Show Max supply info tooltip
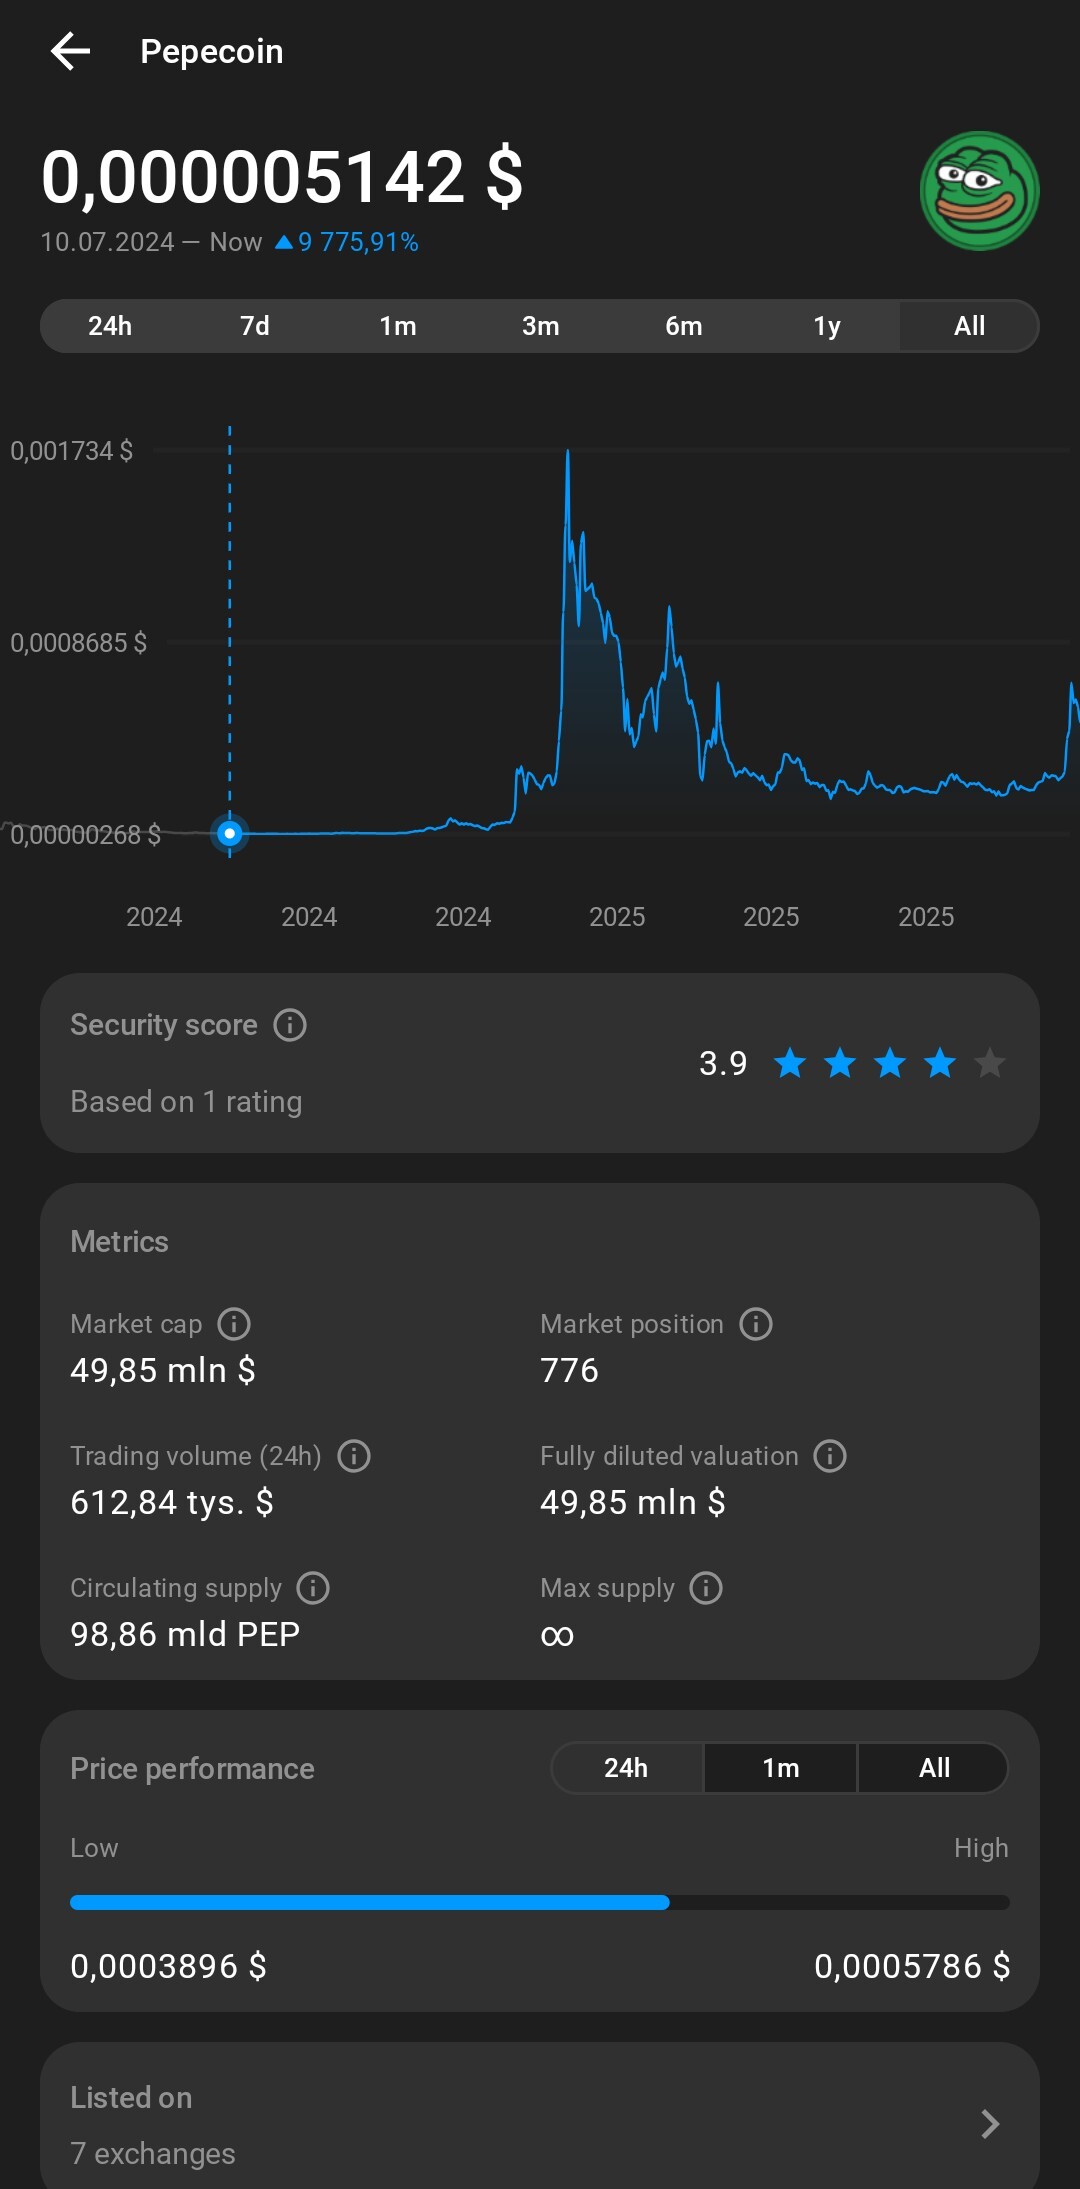1080x2189 pixels. (x=706, y=1588)
